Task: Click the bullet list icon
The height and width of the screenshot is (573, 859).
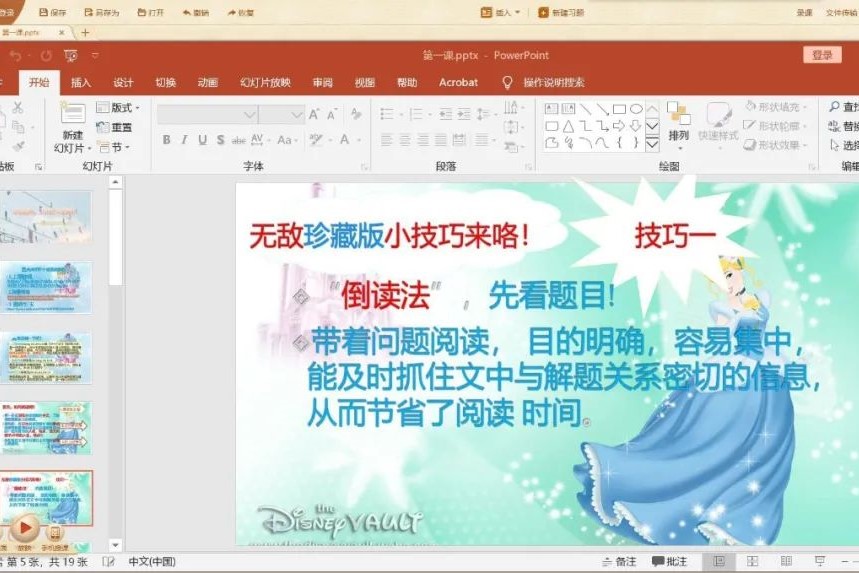Action: (389, 114)
